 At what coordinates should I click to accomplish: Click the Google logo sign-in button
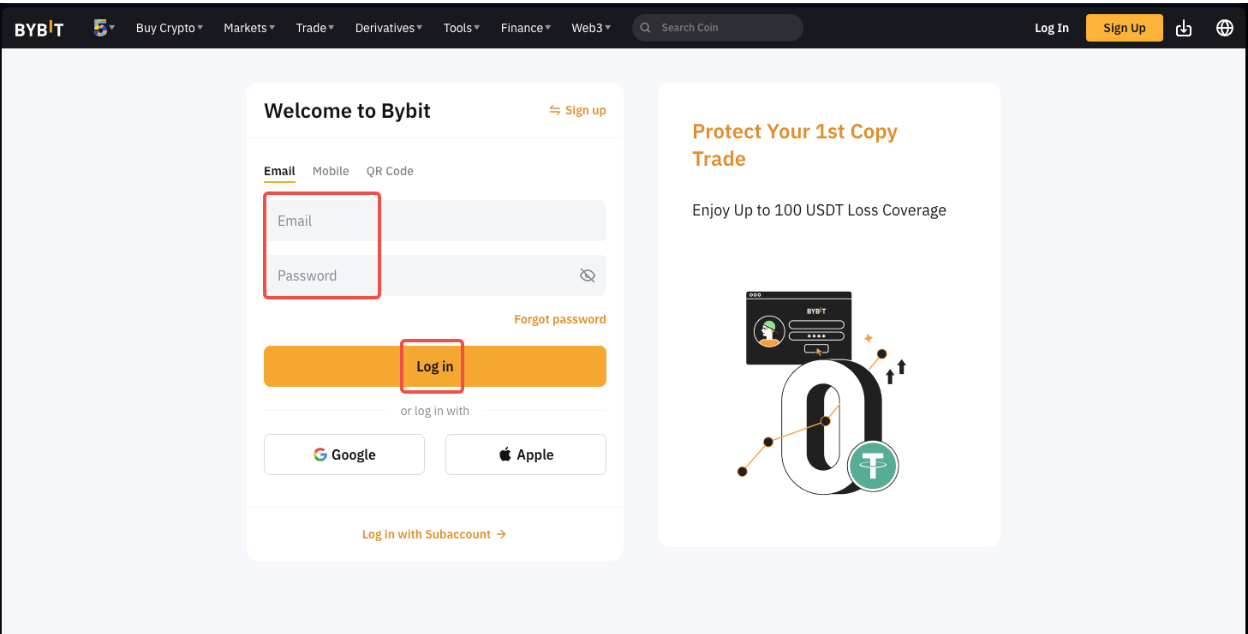(344, 454)
